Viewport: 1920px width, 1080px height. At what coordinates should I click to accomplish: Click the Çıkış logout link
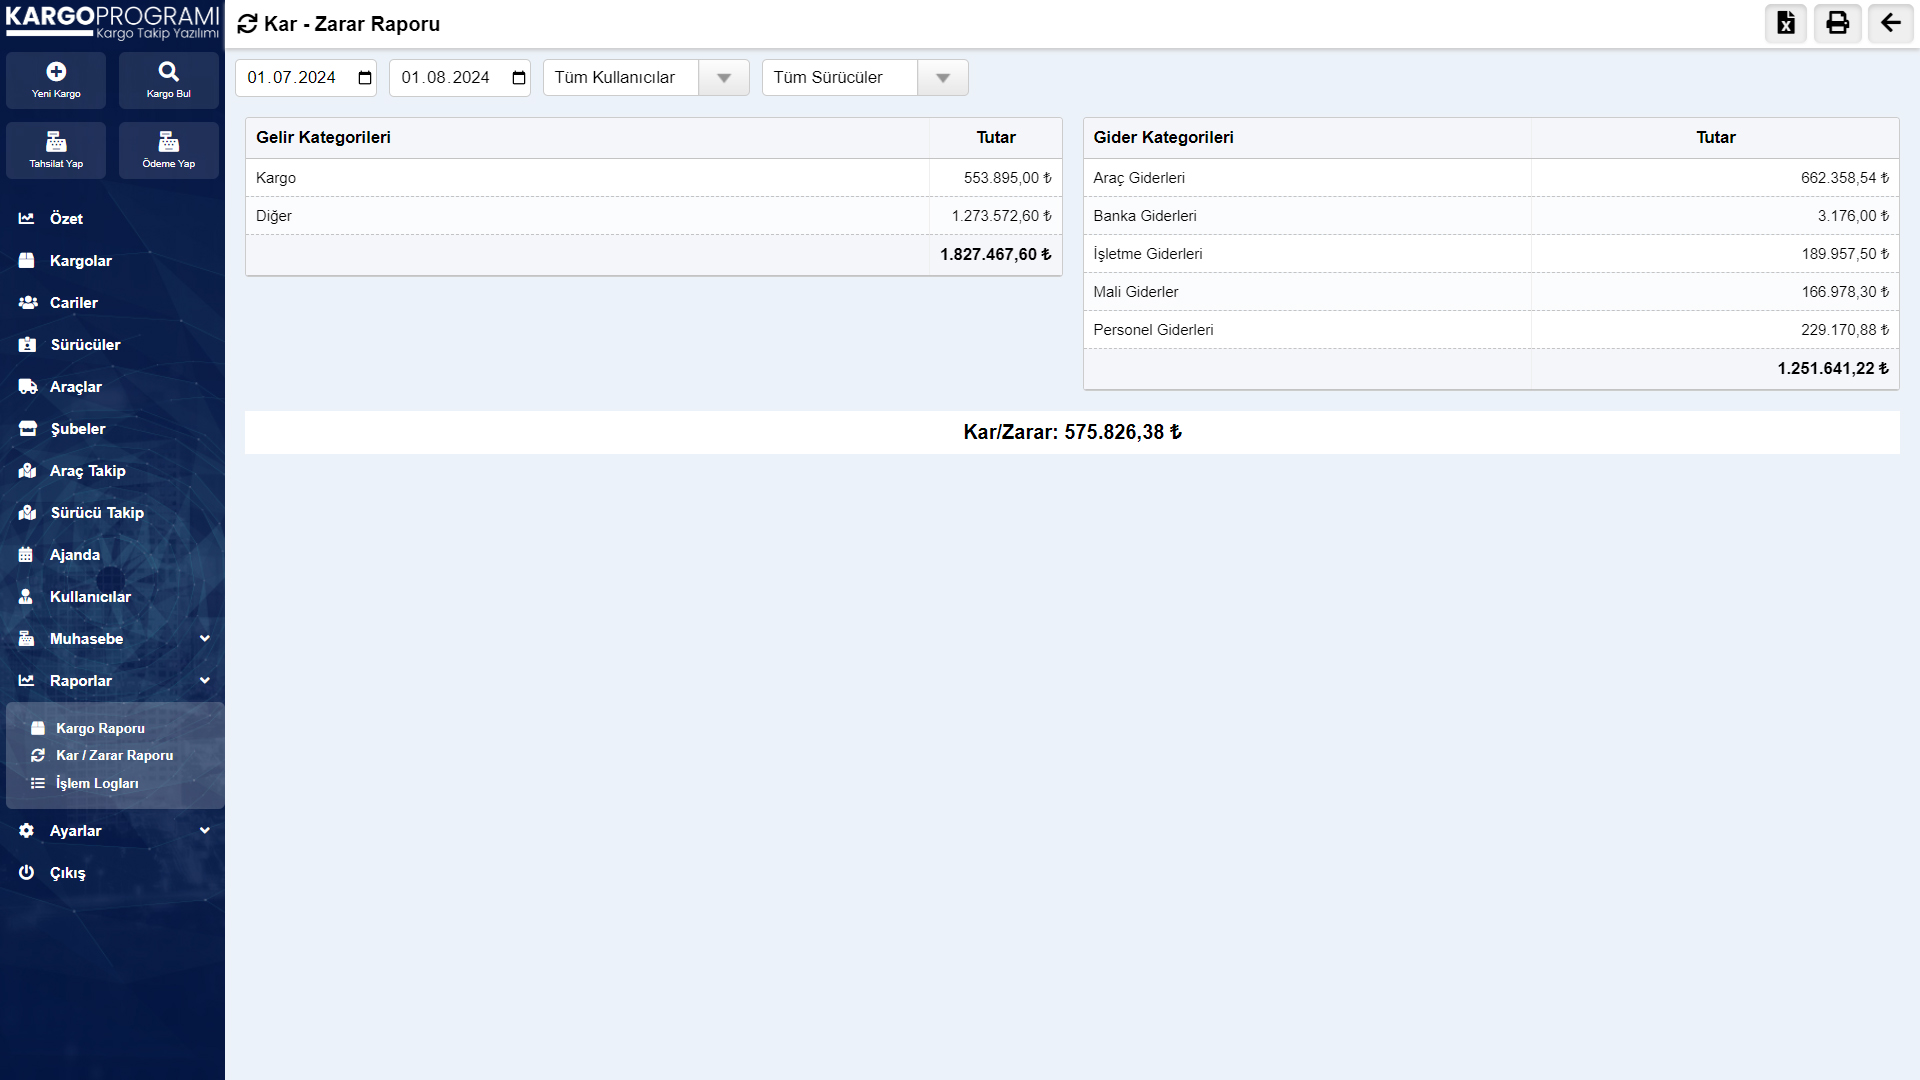click(x=67, y=872)
